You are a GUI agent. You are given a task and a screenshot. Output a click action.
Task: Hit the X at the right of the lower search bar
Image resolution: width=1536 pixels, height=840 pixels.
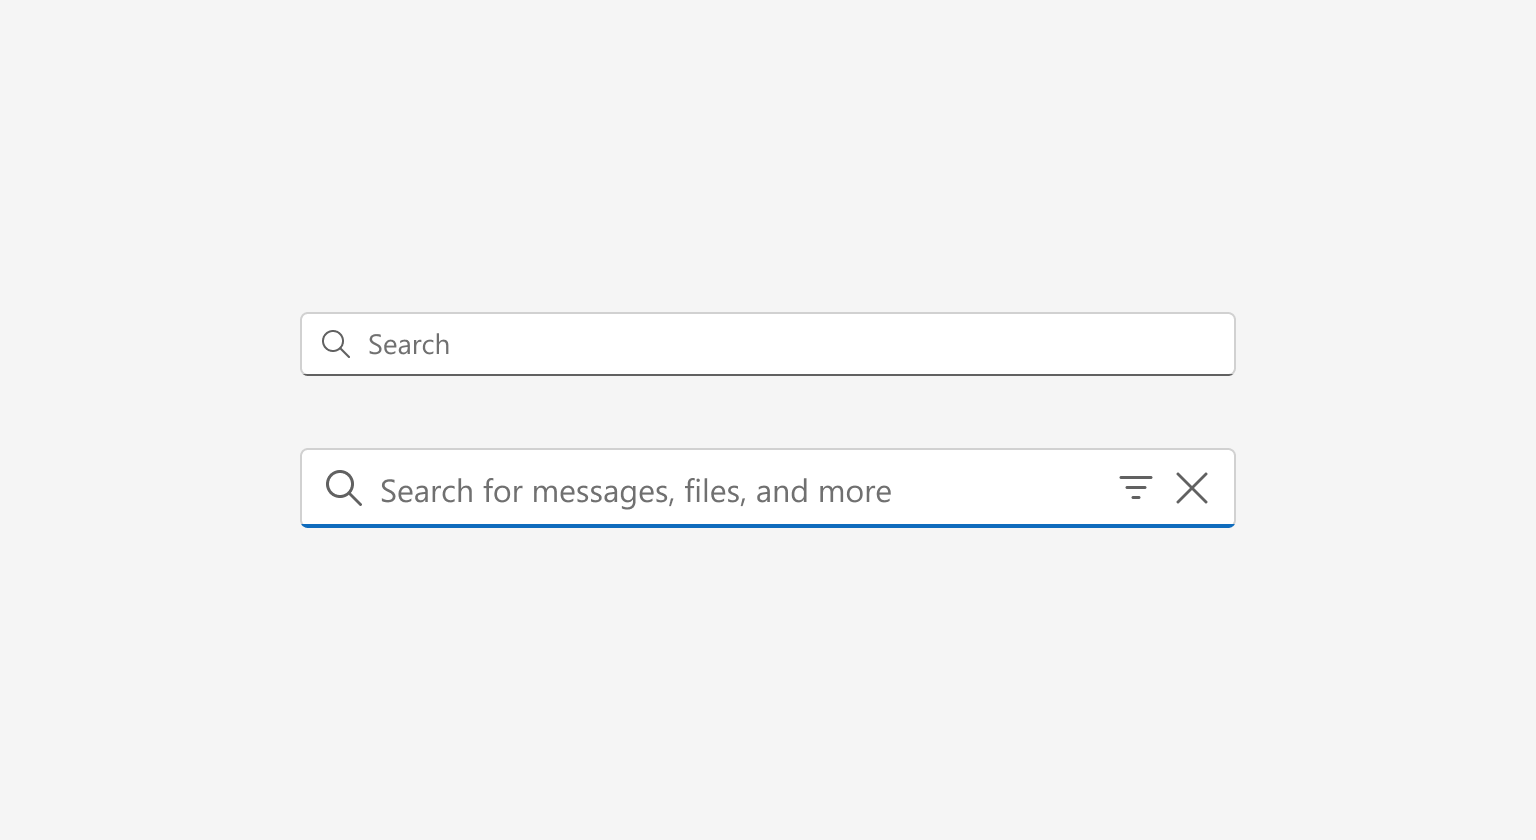(x=1192, y=488)
